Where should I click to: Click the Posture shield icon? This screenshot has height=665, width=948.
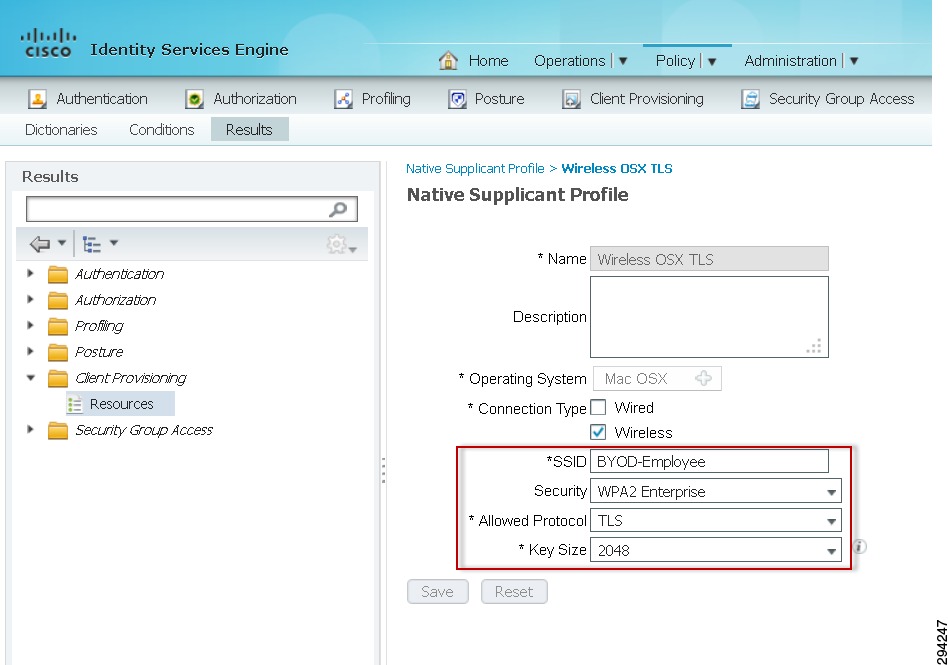click(457, 99)
